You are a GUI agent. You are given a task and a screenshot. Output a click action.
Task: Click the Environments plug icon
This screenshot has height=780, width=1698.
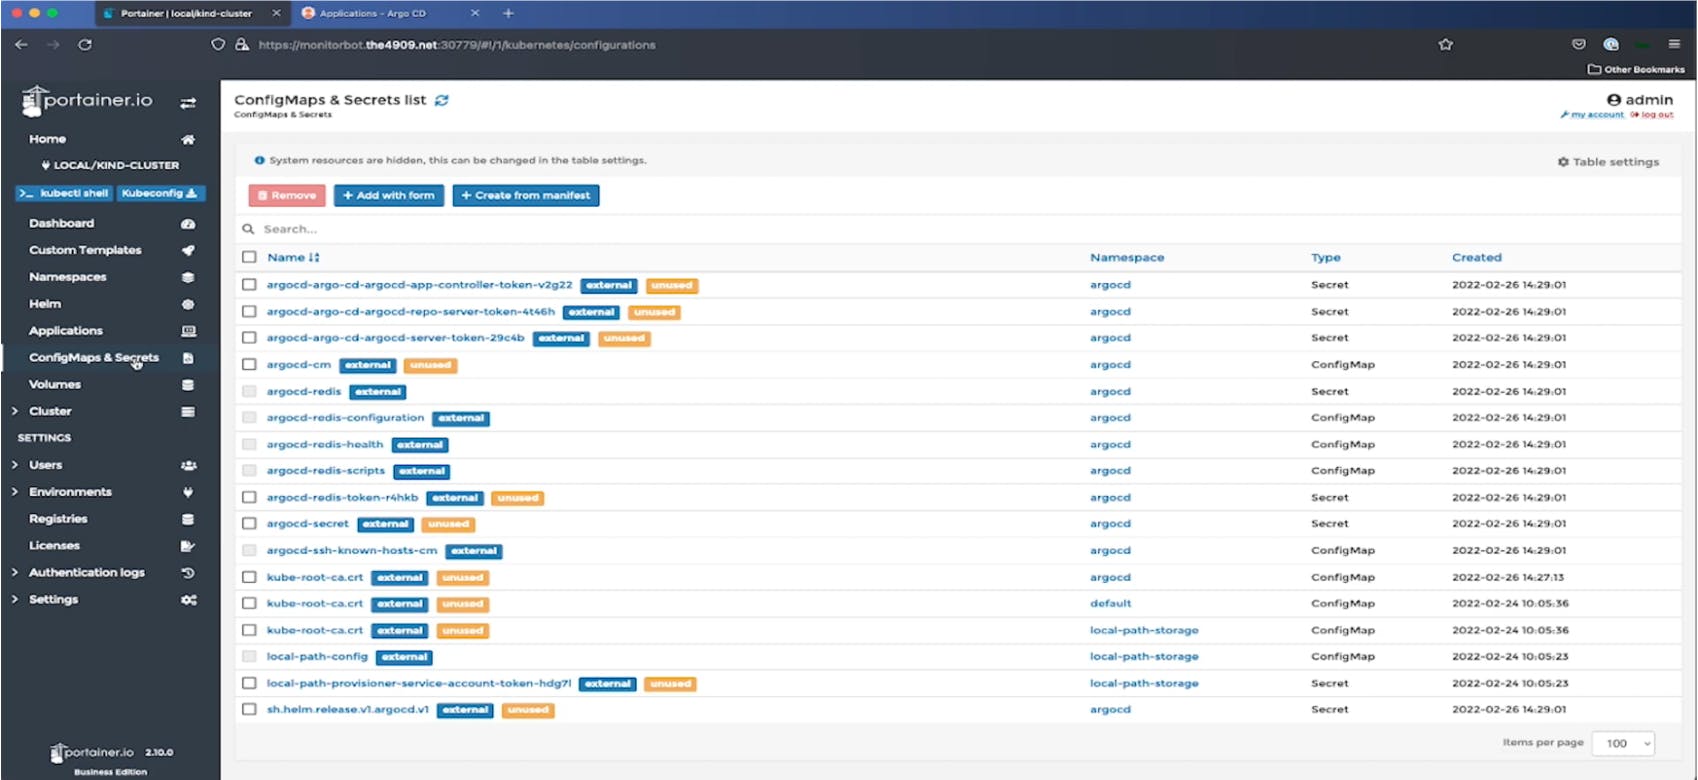click(188, 493)
